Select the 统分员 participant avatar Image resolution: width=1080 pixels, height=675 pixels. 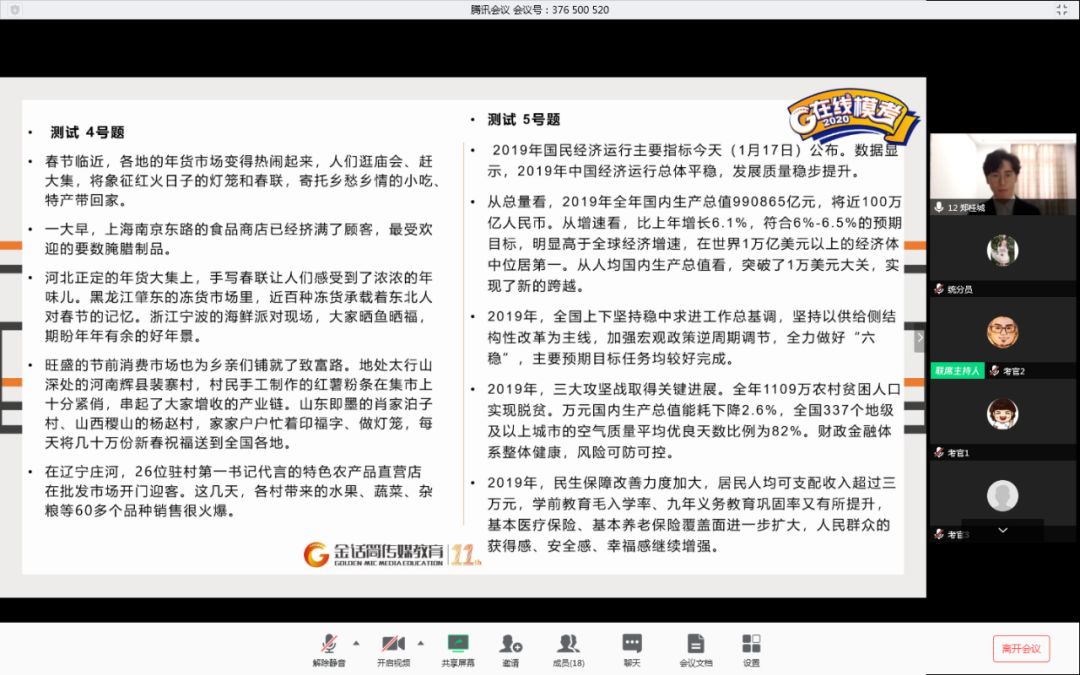[x=1002, y=251]
